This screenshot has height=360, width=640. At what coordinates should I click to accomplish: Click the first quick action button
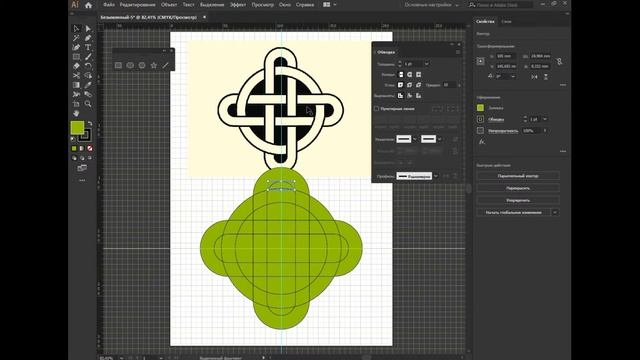(x=518, y=176)
